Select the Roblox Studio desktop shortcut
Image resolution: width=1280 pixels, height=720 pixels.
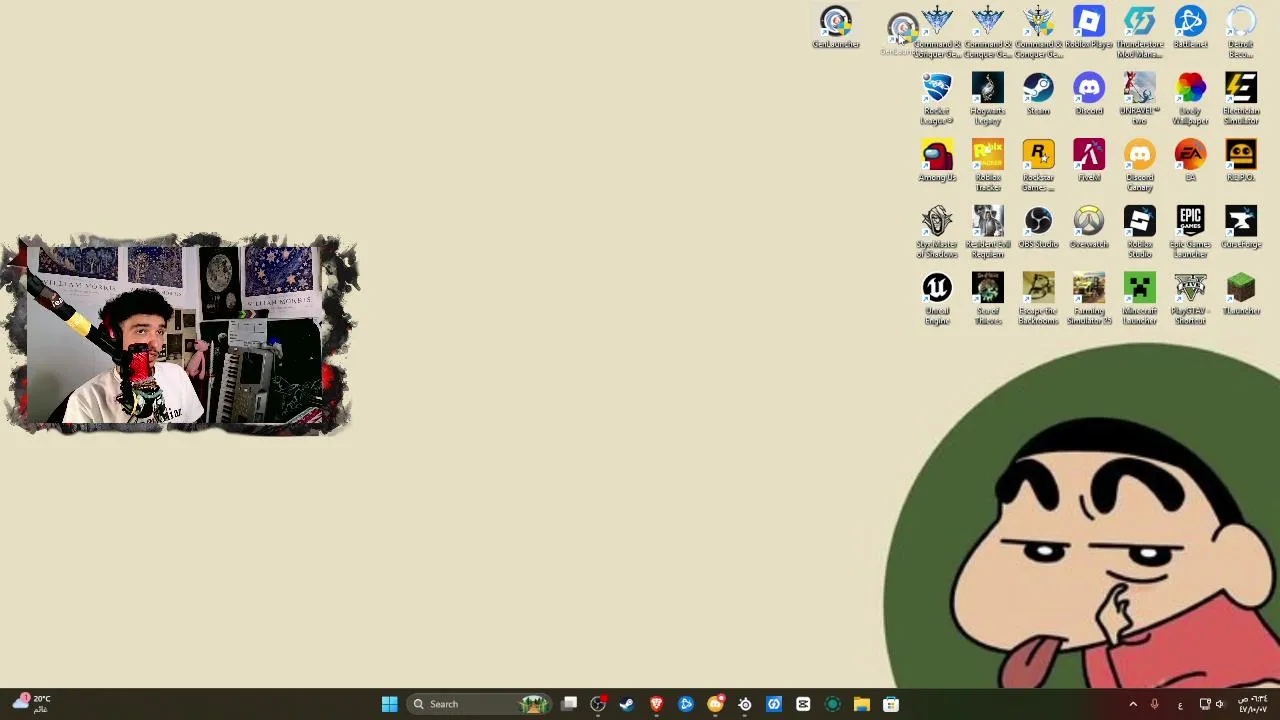[1140, 232]
